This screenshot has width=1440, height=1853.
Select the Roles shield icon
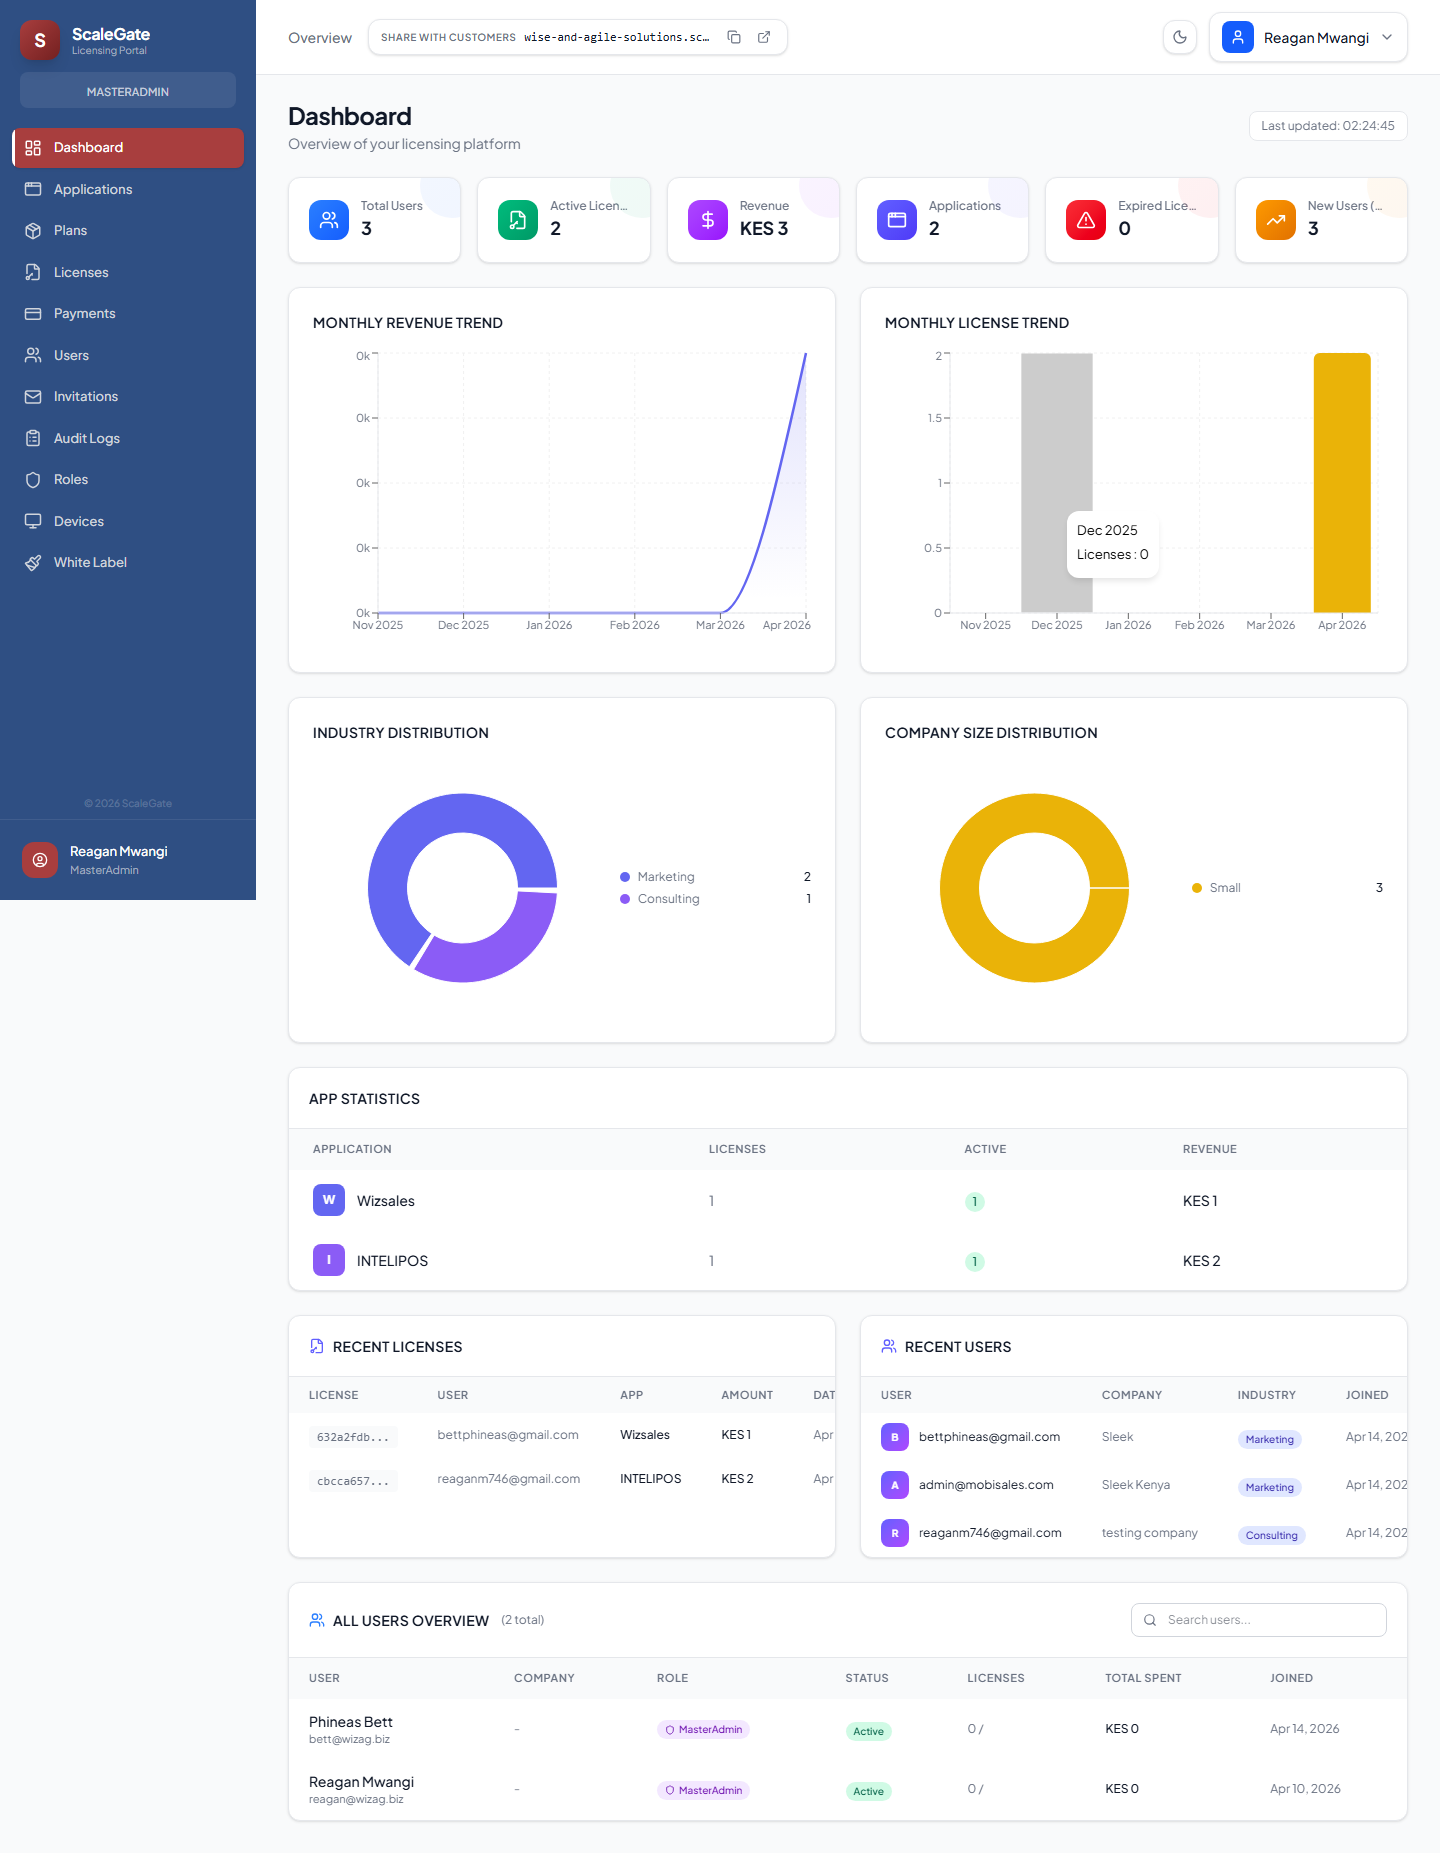[33, 480]
